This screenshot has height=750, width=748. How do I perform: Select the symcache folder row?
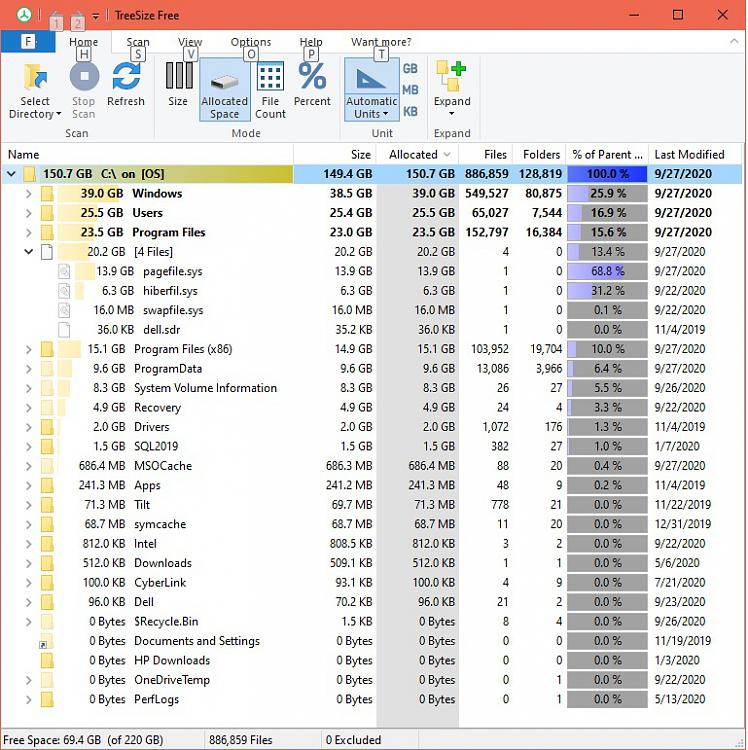[x=372, y=524]
